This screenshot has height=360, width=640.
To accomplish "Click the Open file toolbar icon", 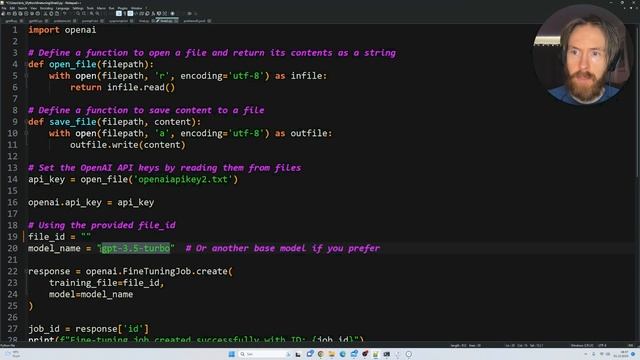I will click(x=9, y=13).
